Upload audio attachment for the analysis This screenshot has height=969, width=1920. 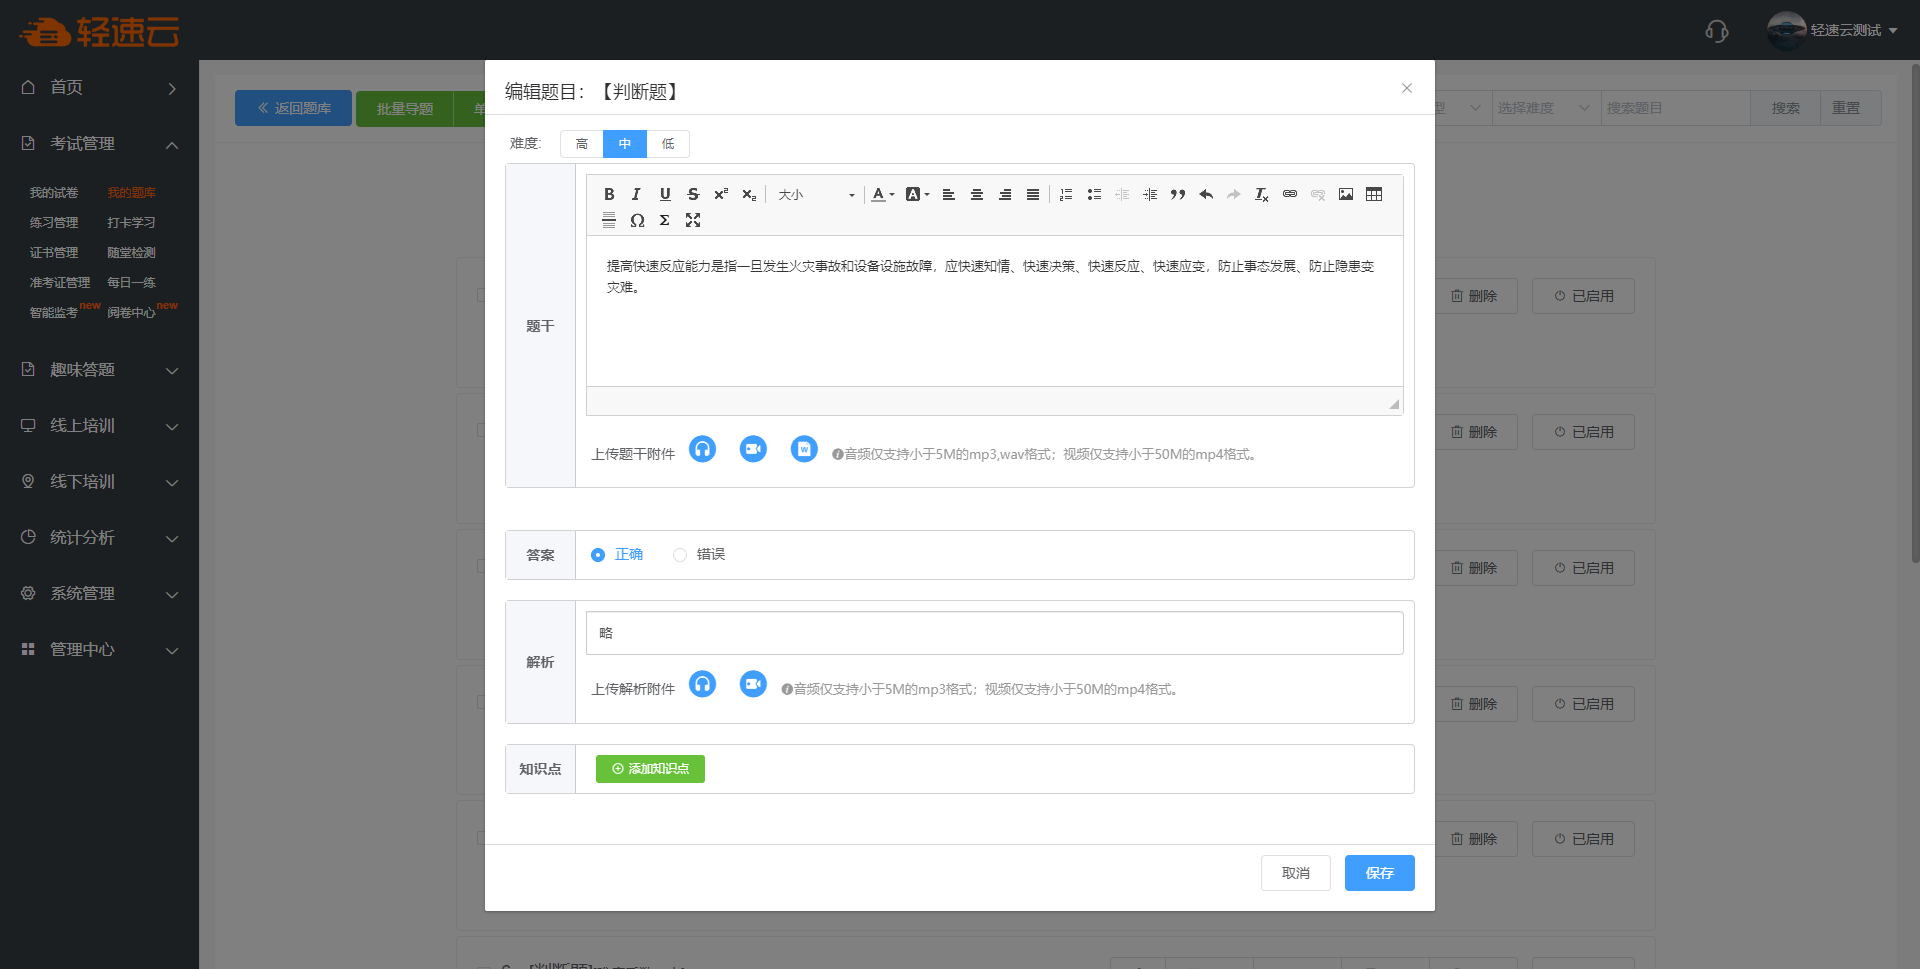pos(703,685)
